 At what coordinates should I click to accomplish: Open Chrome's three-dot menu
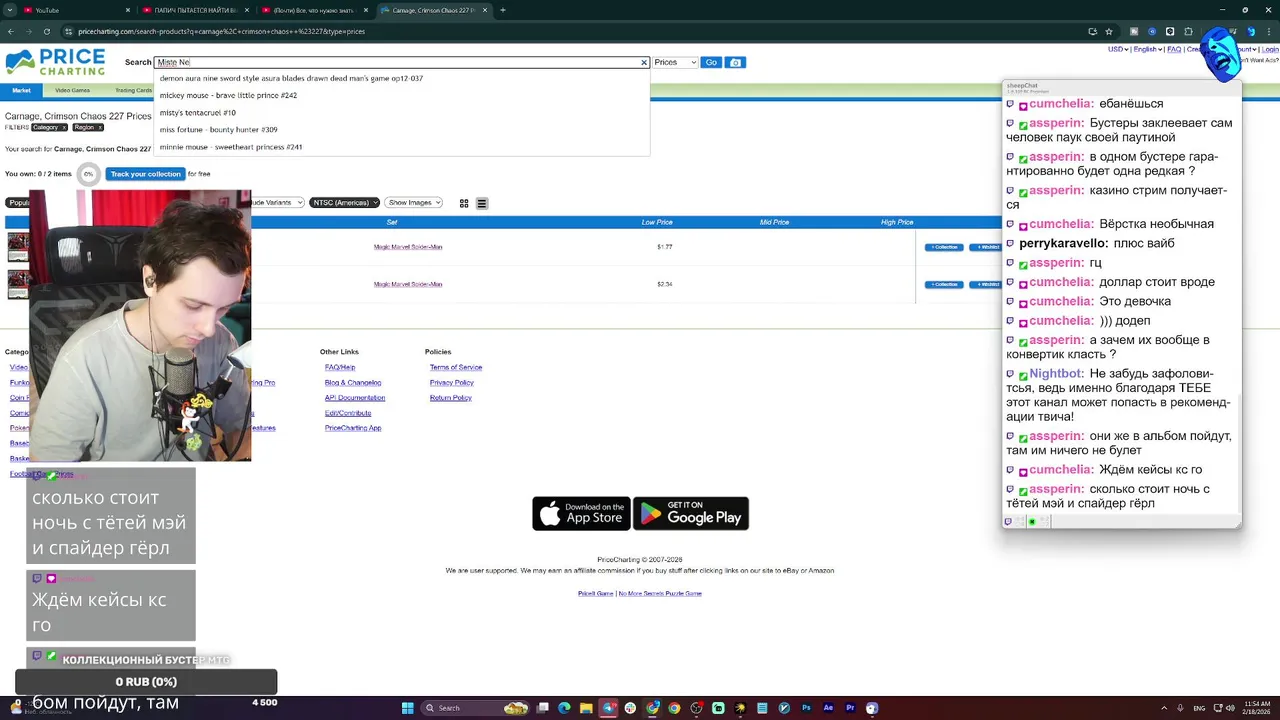(x=1270, y=31)
